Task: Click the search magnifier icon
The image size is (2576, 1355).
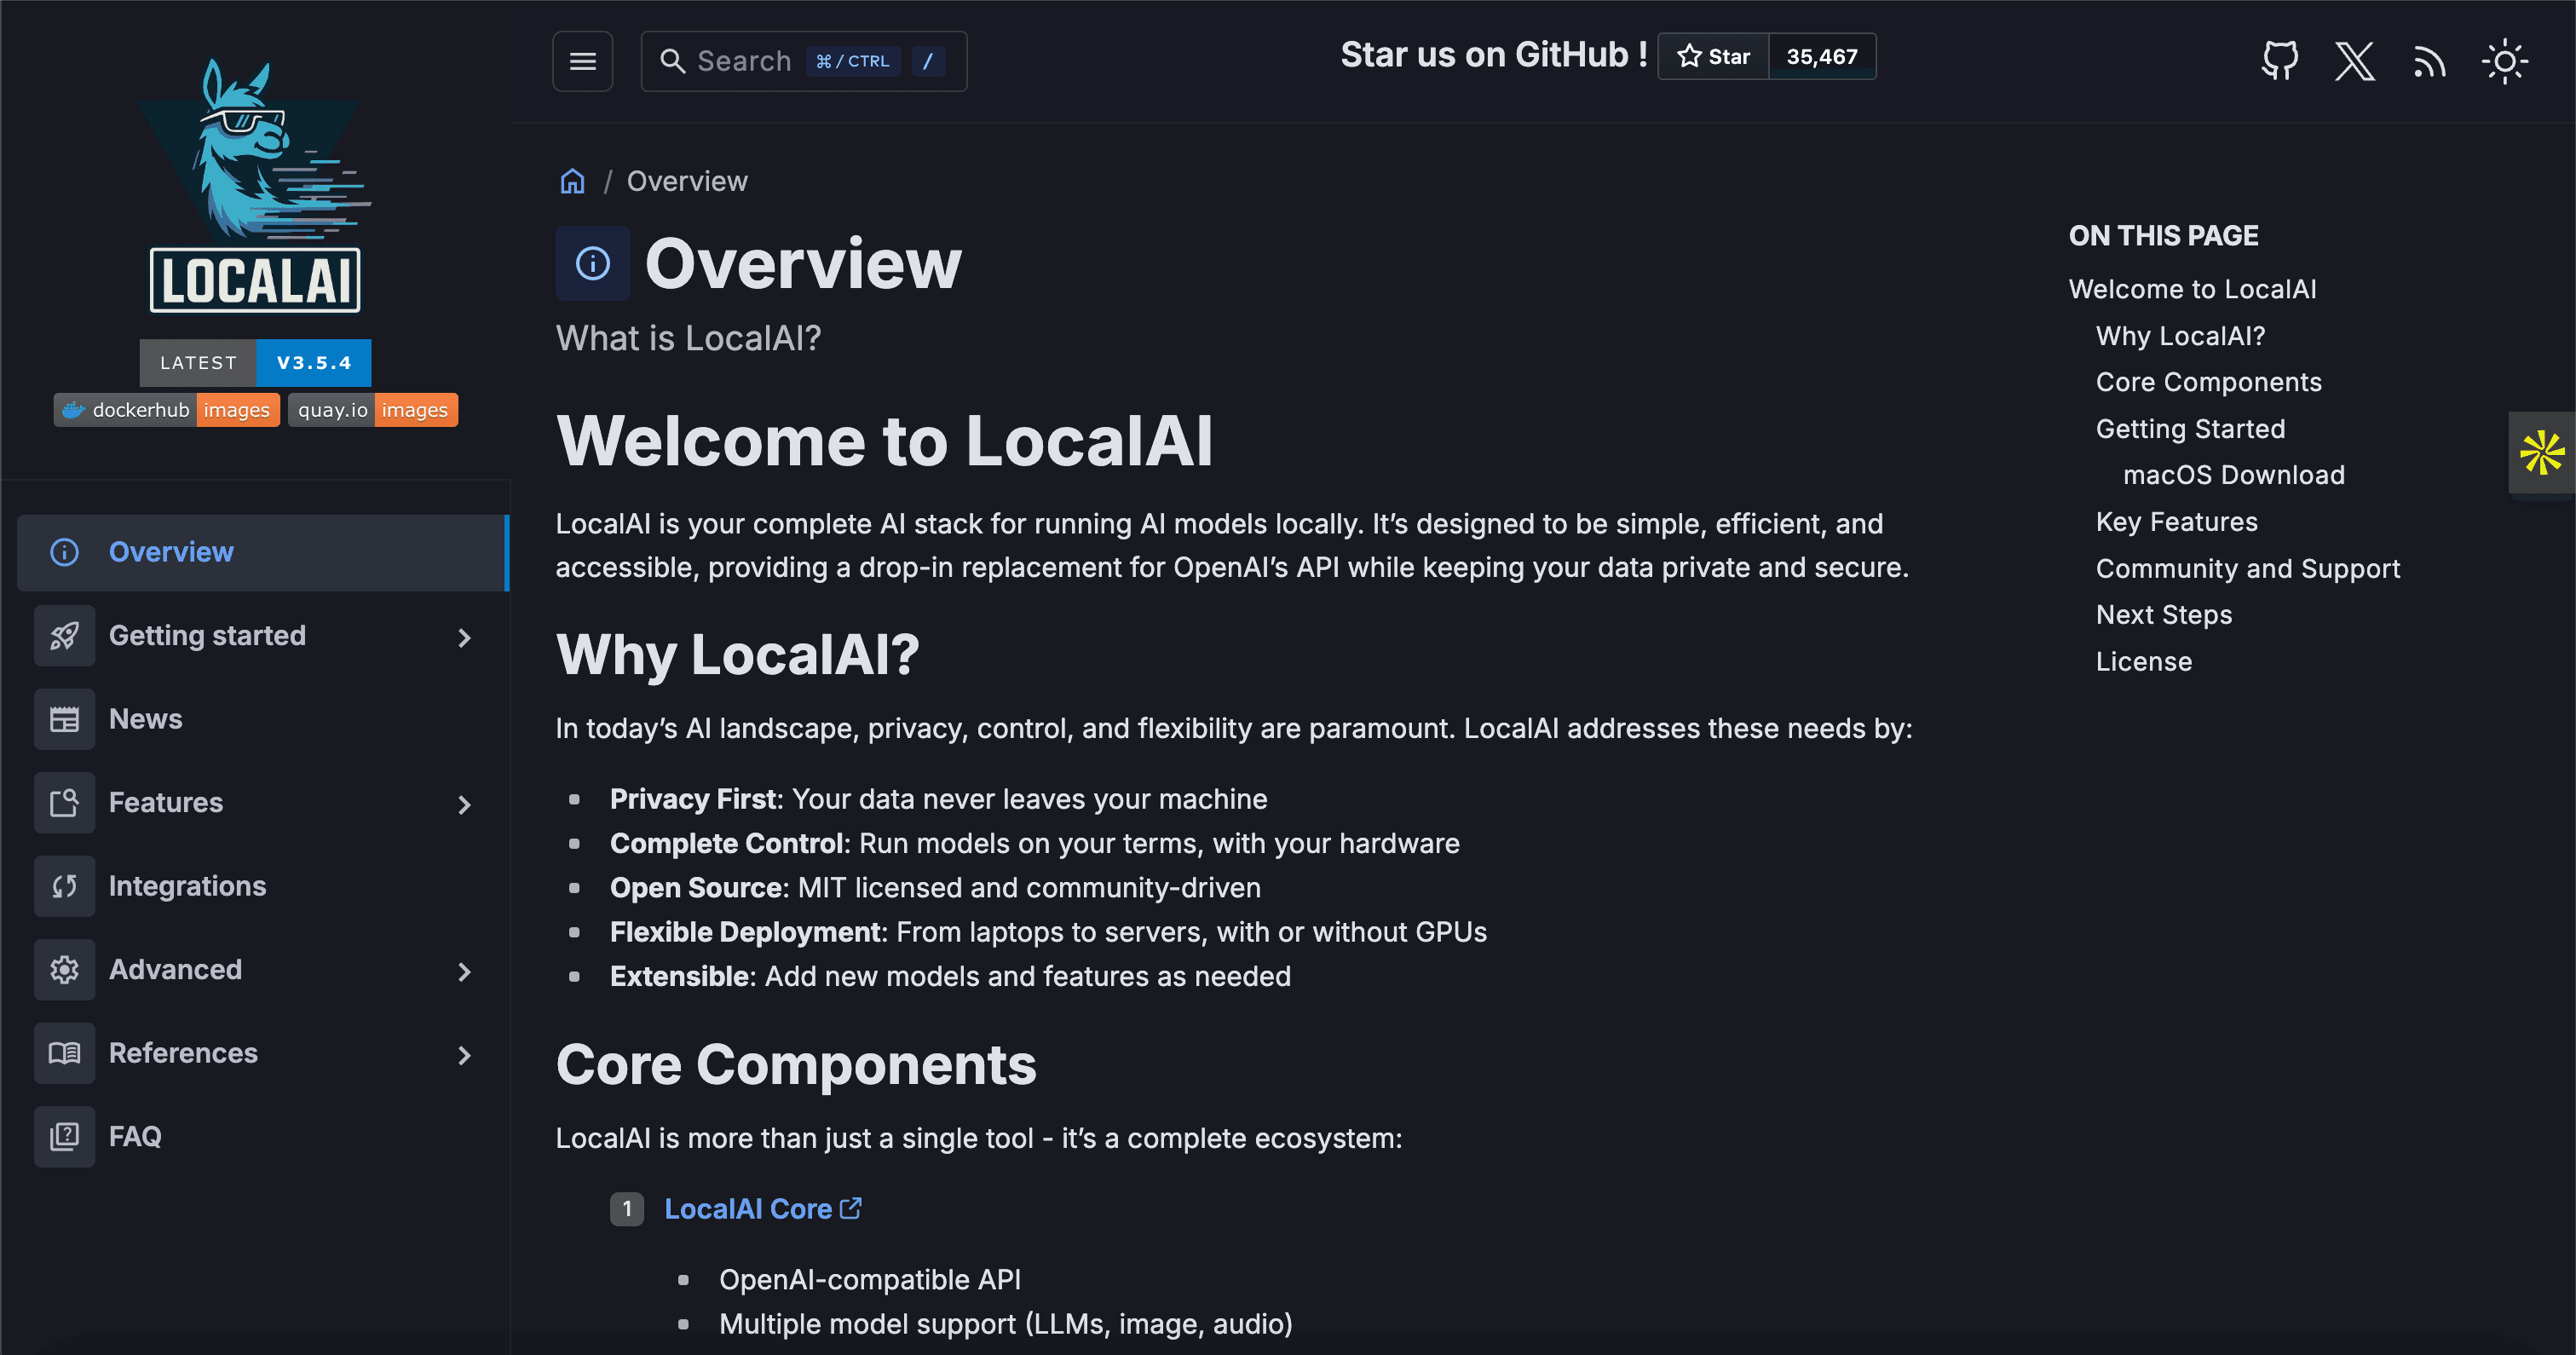Action: click(x=672, y=61)
